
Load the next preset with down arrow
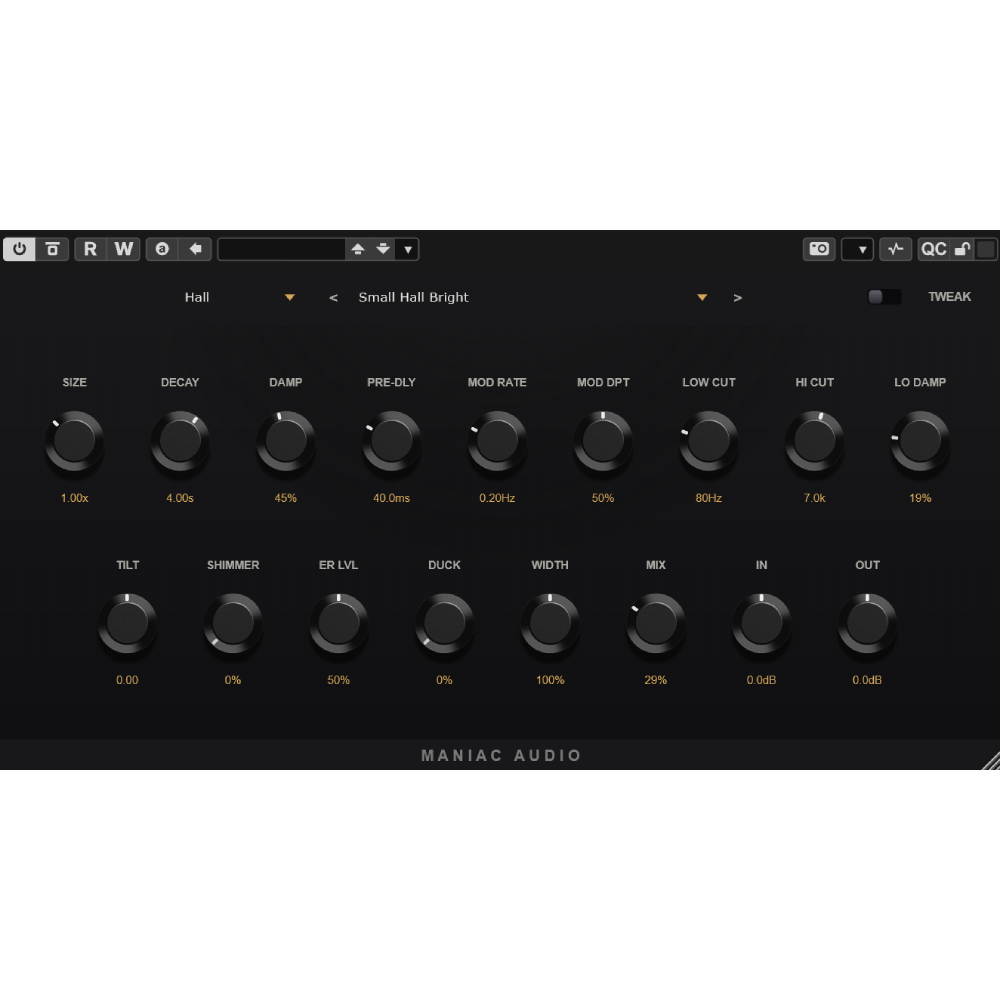click(383, 249)
